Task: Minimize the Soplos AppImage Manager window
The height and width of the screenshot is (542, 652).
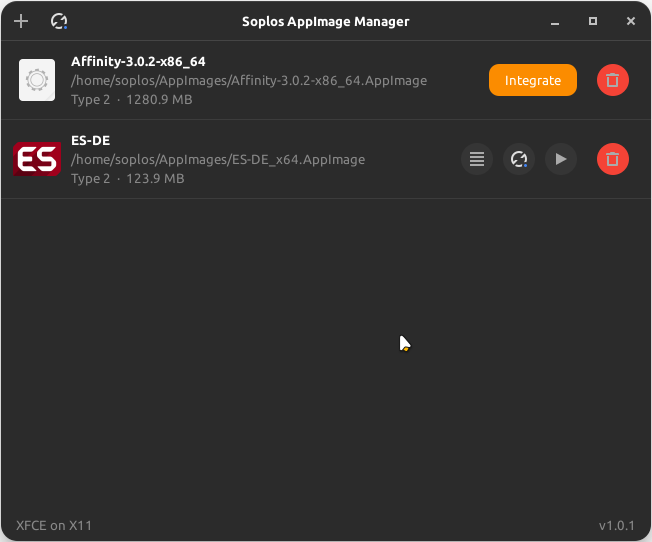Action: coord(555,22)
